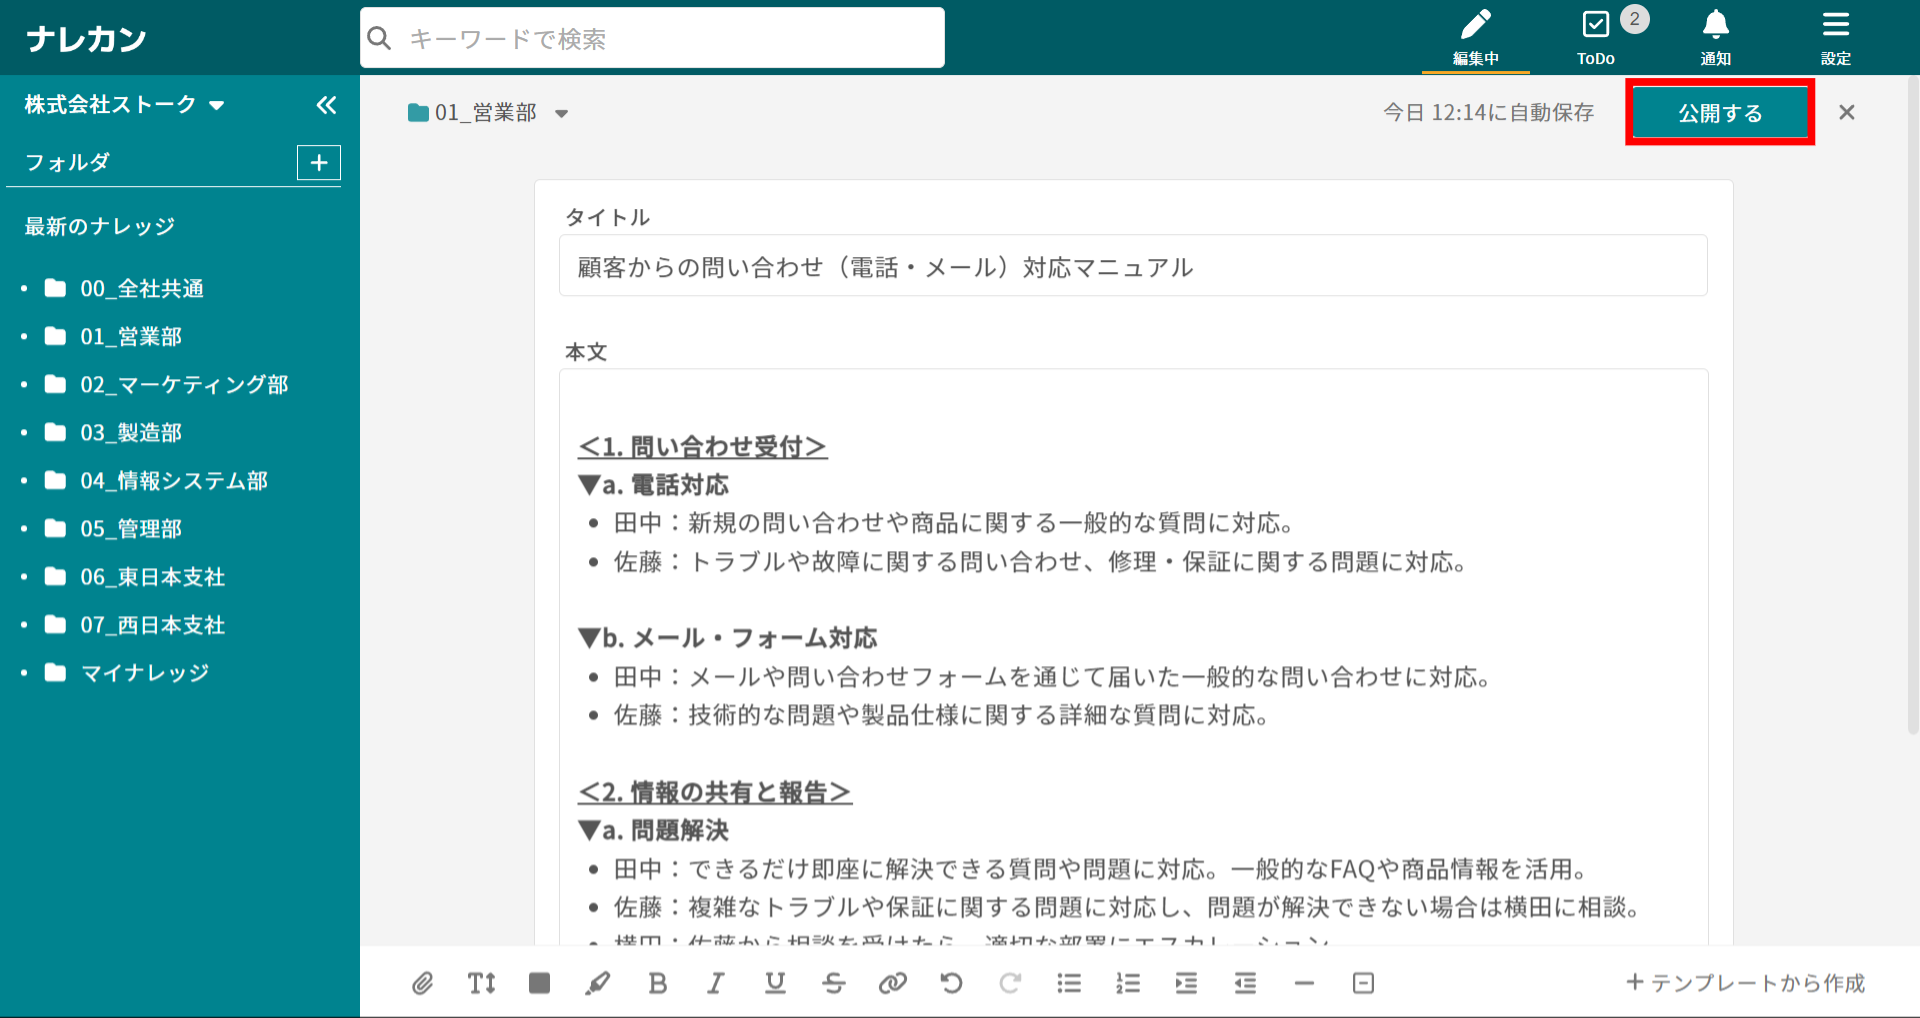Toggle strikethrough formatting
Image resolution: width=1920 pixels, height=1018 pixels.
coord(833,984)
